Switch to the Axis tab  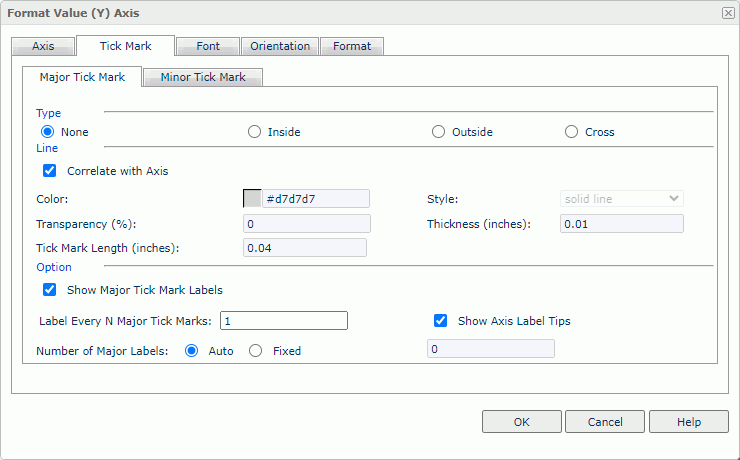click(43, 46)
